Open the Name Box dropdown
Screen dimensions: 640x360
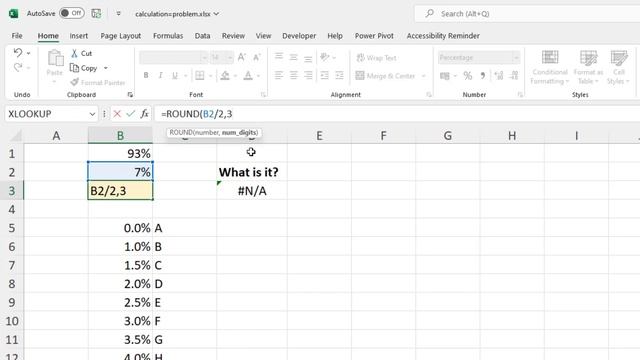[x=92, y=114]
